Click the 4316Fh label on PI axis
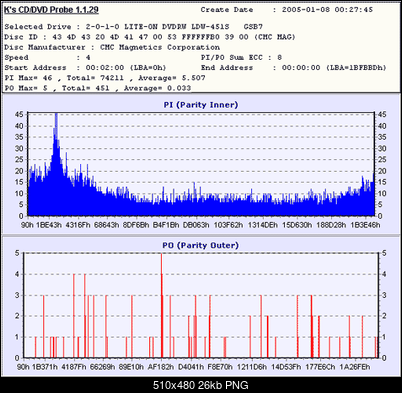The width and height of the screenshot is (402, 393). [78, 225]
